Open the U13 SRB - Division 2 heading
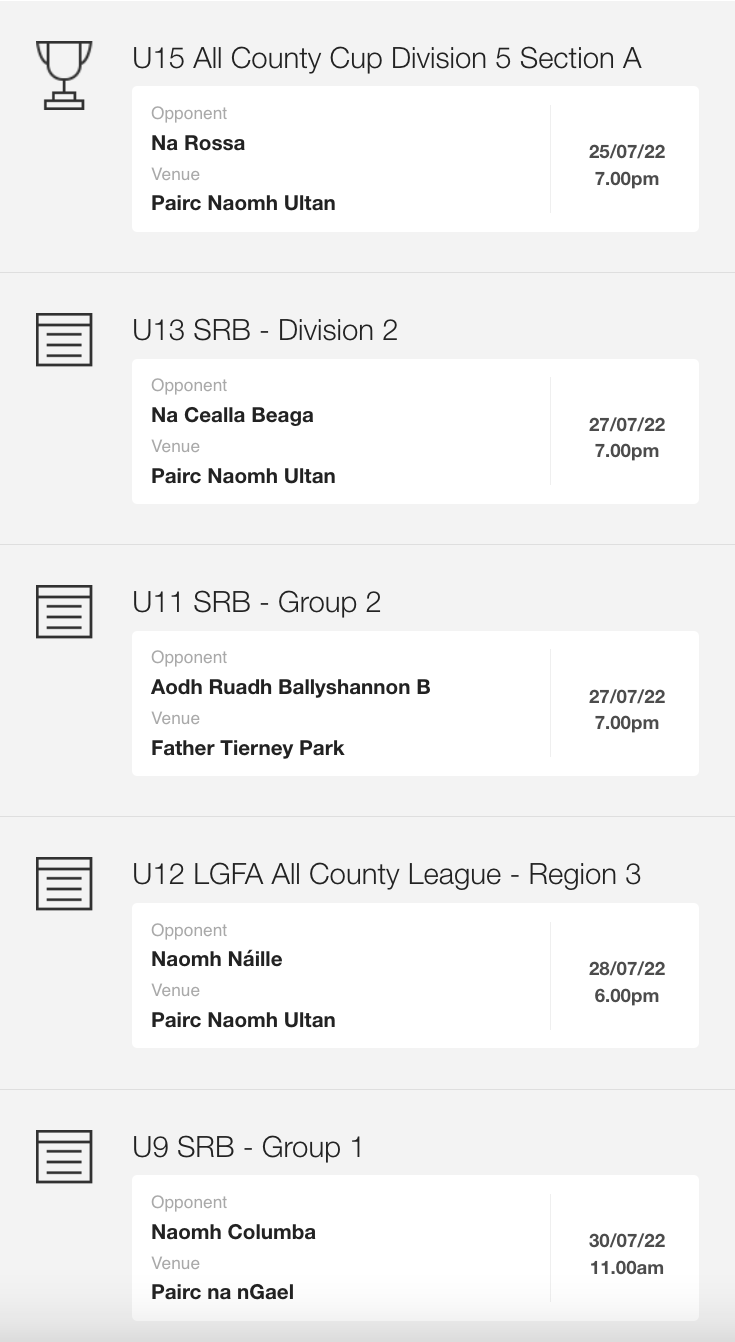 pyautogui.click(x=265, y=330)
